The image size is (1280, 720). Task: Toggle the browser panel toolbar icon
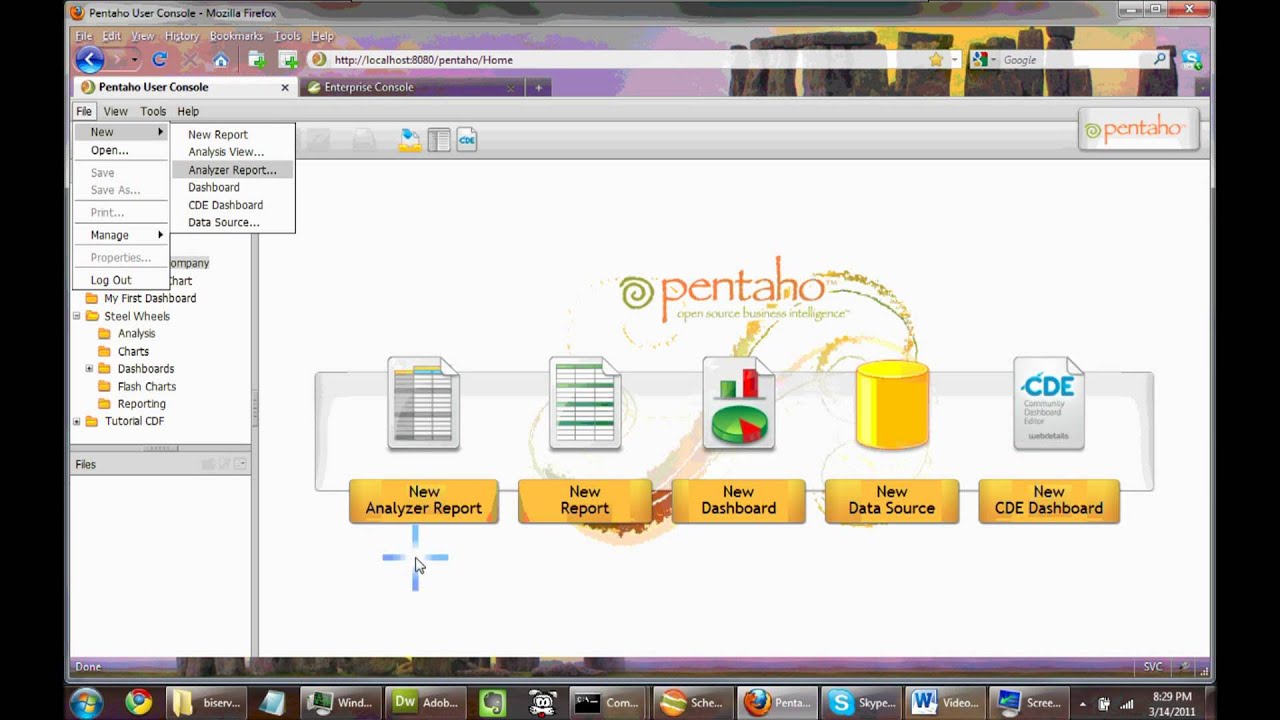[438, 140]
